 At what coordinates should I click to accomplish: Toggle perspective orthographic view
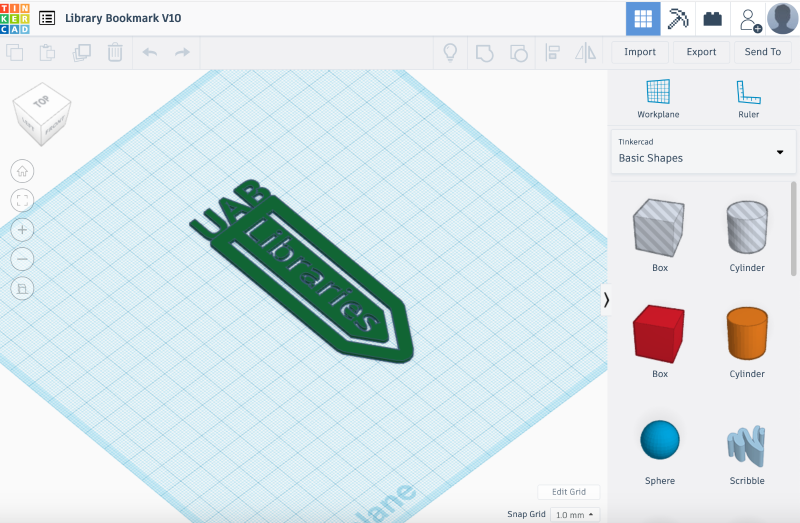23,288
